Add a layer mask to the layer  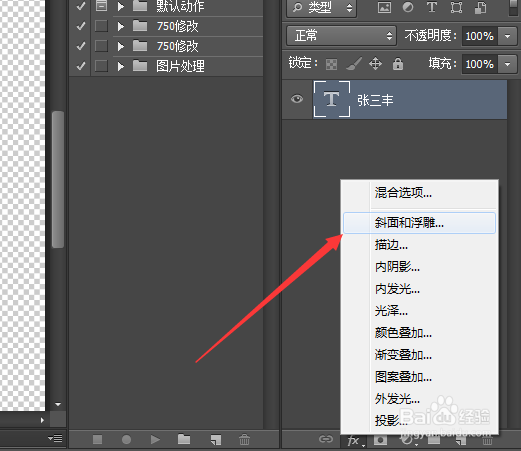[x=380, y=440]
